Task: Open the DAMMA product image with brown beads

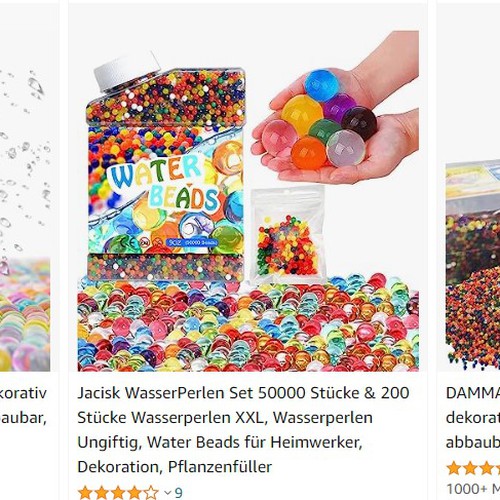Action: [473, 265]
